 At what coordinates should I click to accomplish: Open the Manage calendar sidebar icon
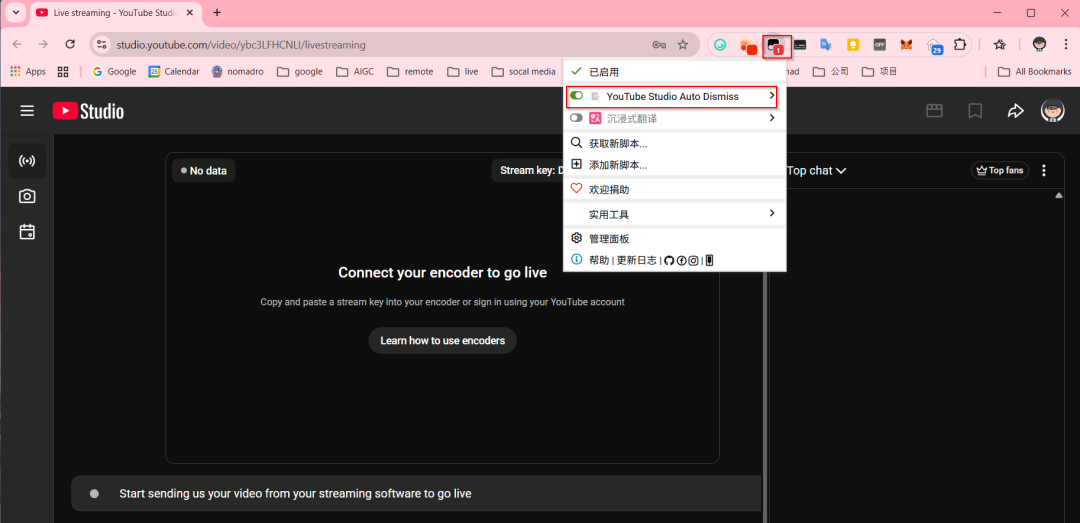(x=27, y=232)
